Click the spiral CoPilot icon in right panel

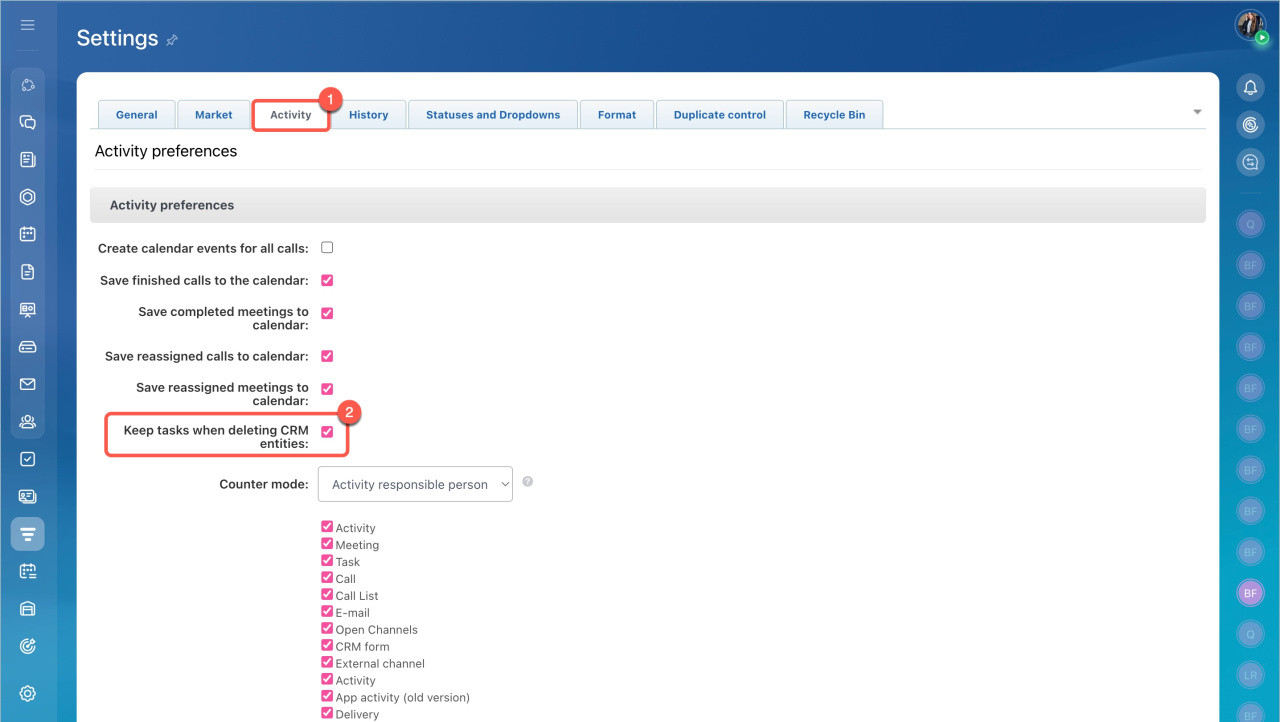coord(1250,125)
